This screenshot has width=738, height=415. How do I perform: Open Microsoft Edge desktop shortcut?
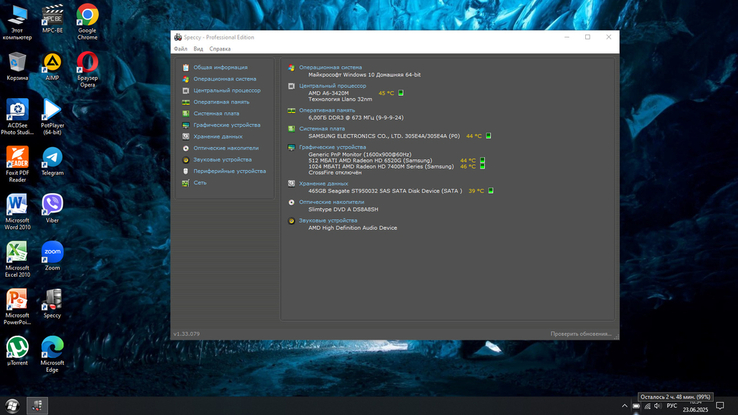pyautogui.click(x=52, y=354)
